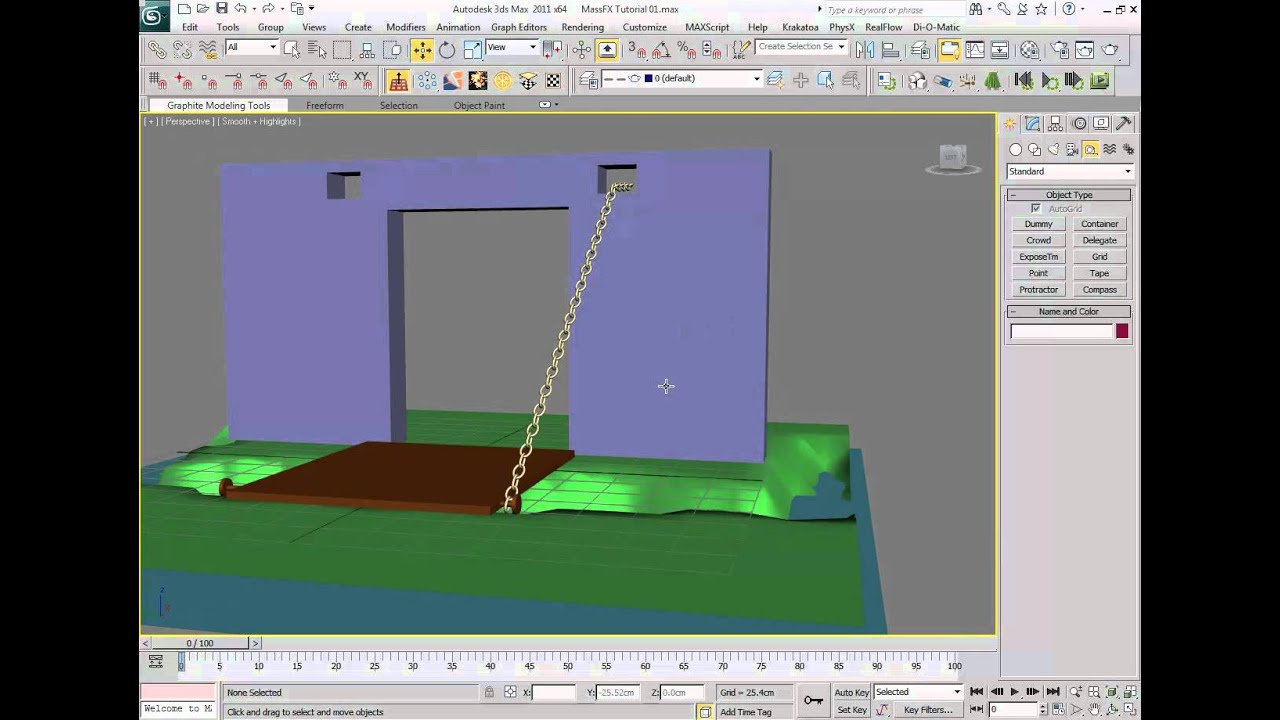Open the Key Filters dialog

point(928,710)
